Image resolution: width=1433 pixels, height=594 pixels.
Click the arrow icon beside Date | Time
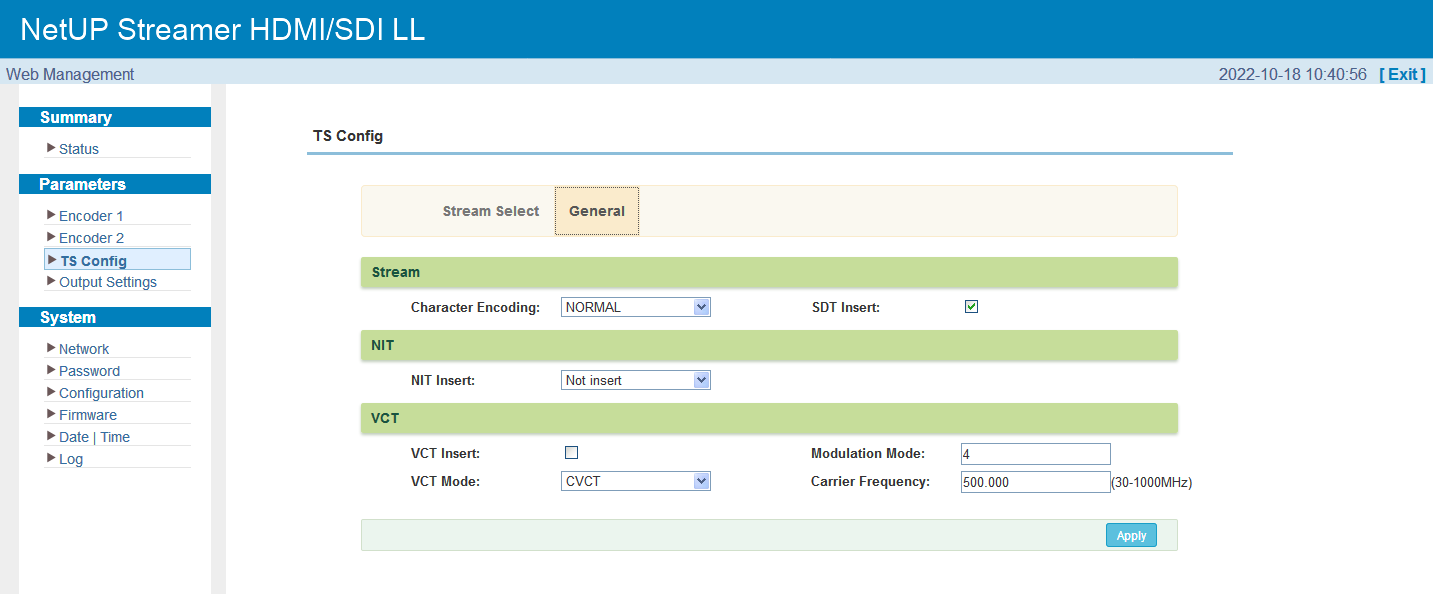pos(51,436)
